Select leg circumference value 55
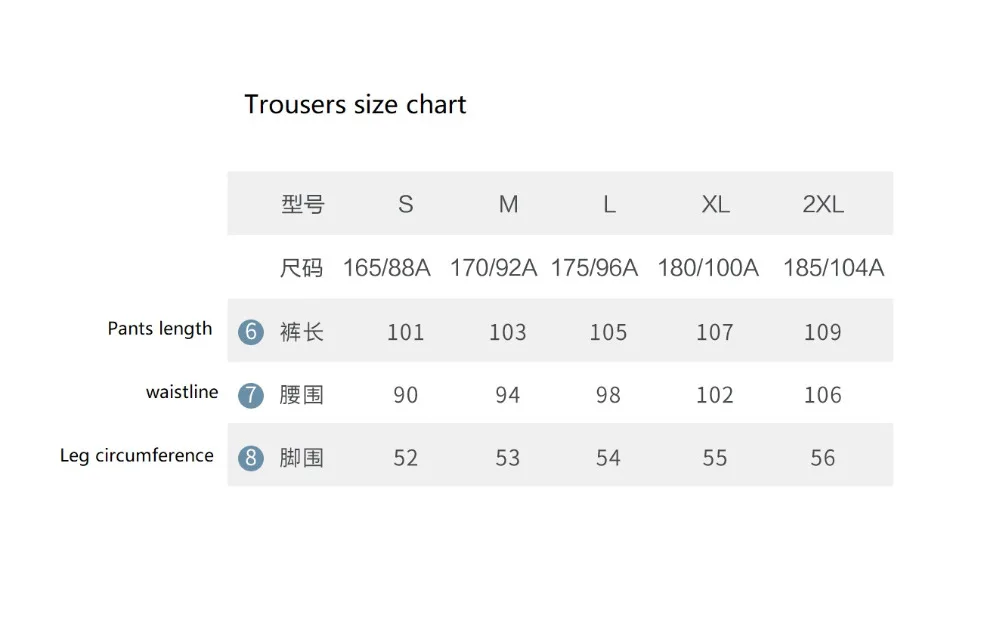The width and height of the screenshot is (1000, 639). tap(715, 458)
